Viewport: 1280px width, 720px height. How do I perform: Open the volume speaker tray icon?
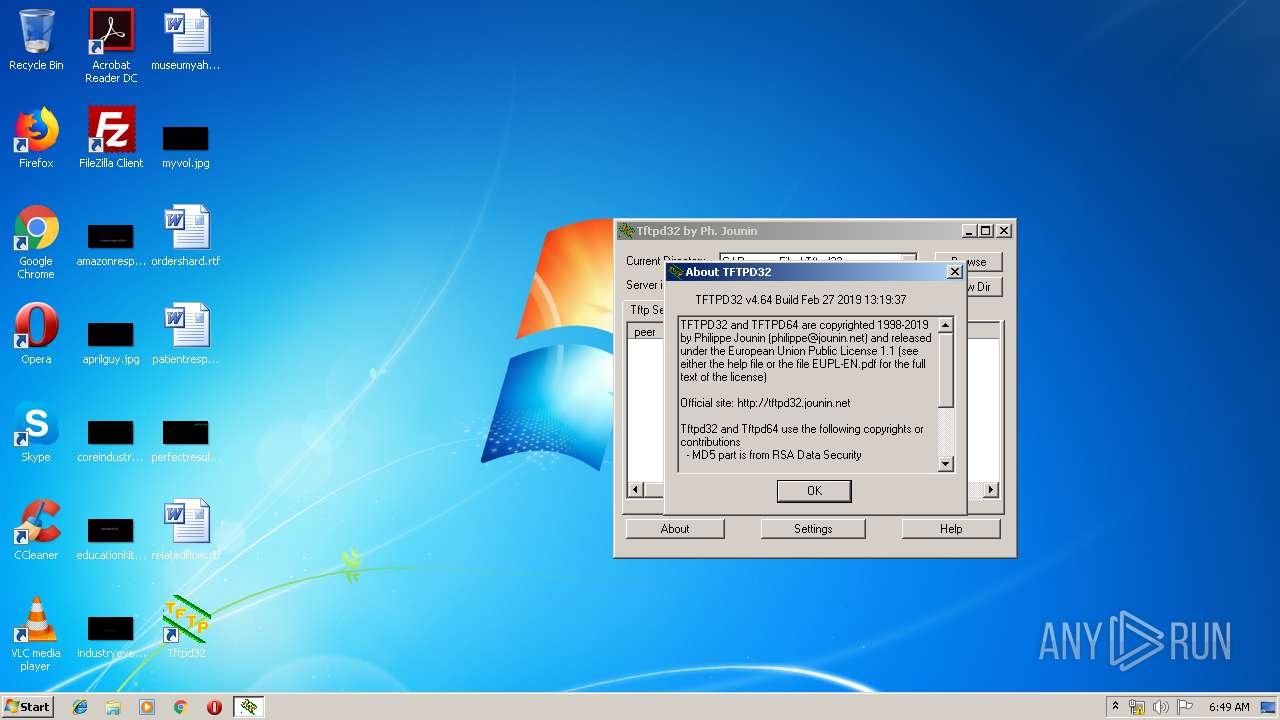click(x=1161, y=707)
